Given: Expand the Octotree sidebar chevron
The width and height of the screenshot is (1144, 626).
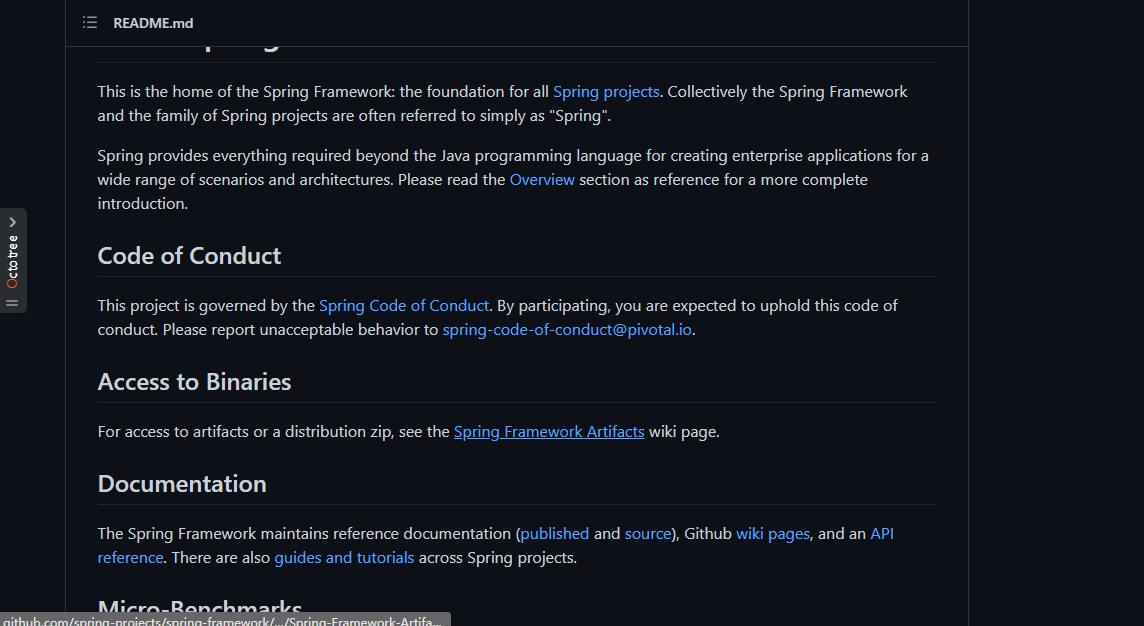Looking at the screenshot, I should [12, 223].
